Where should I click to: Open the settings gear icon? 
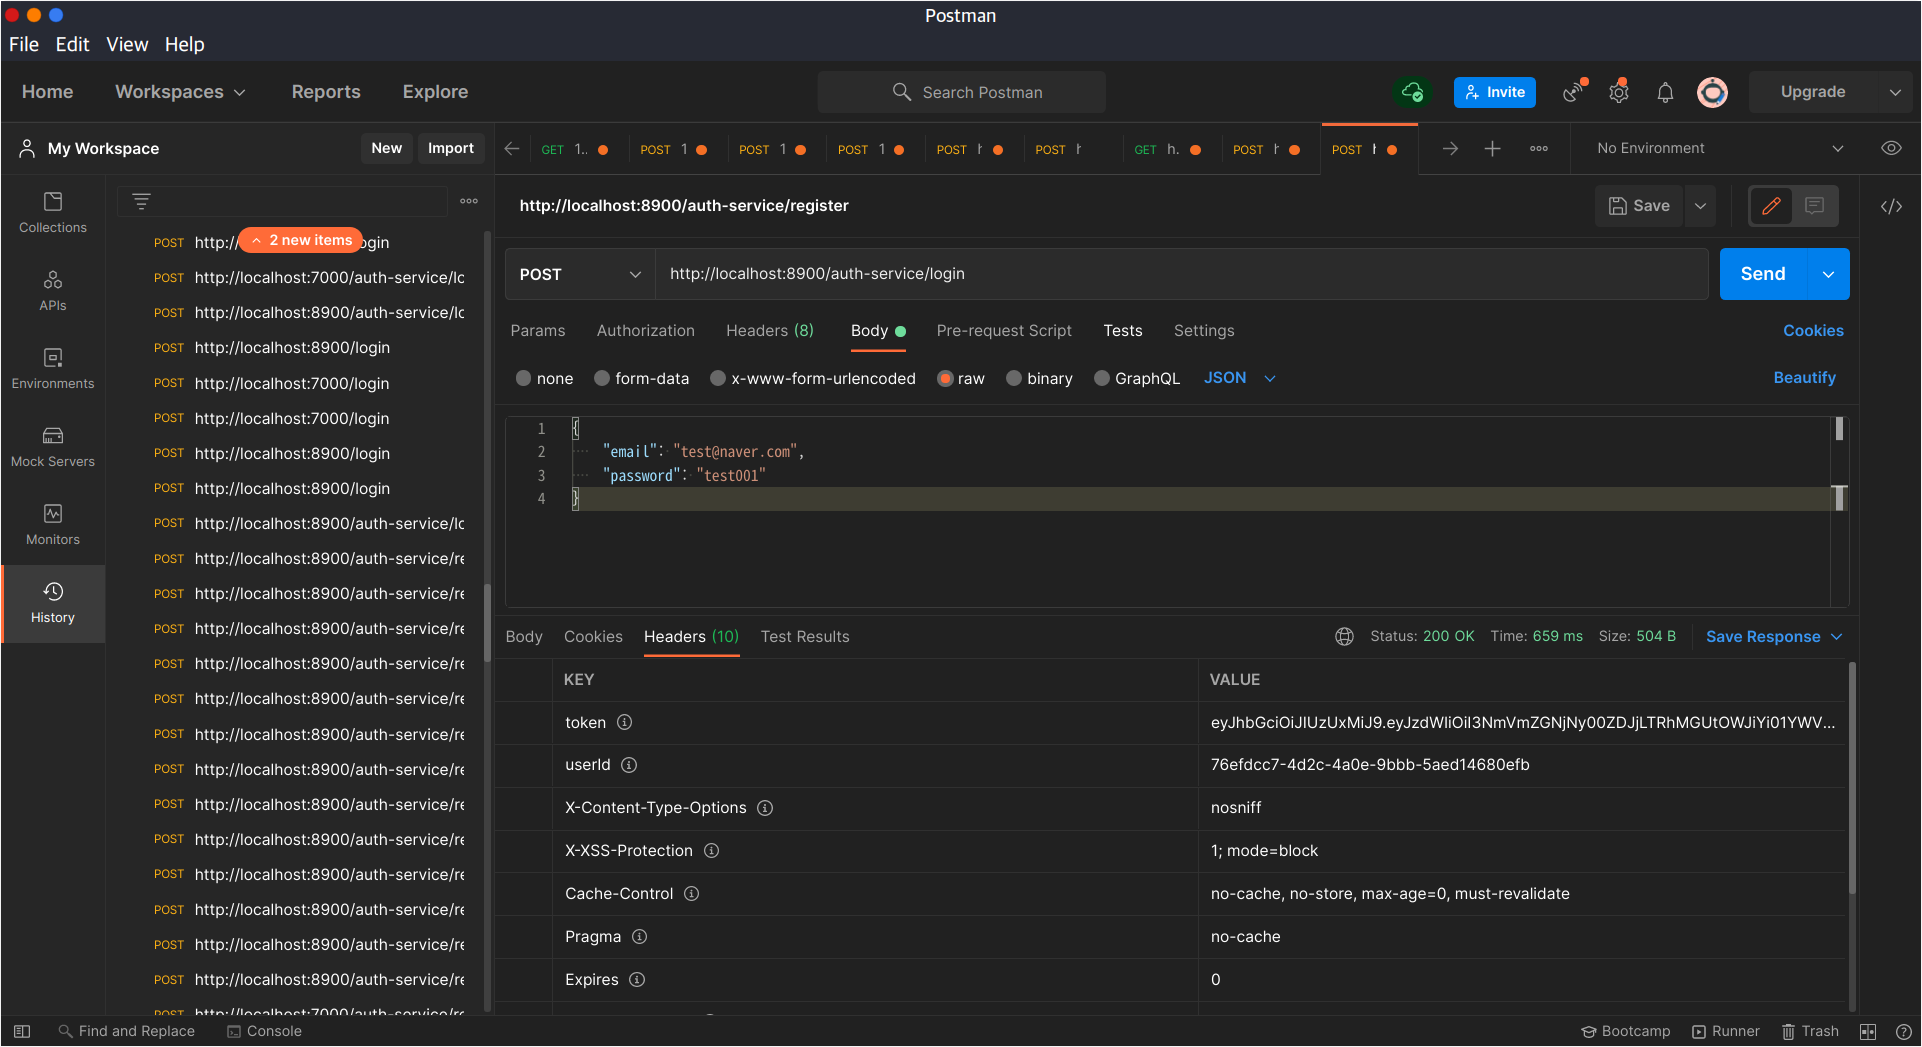click(1619, 92)
